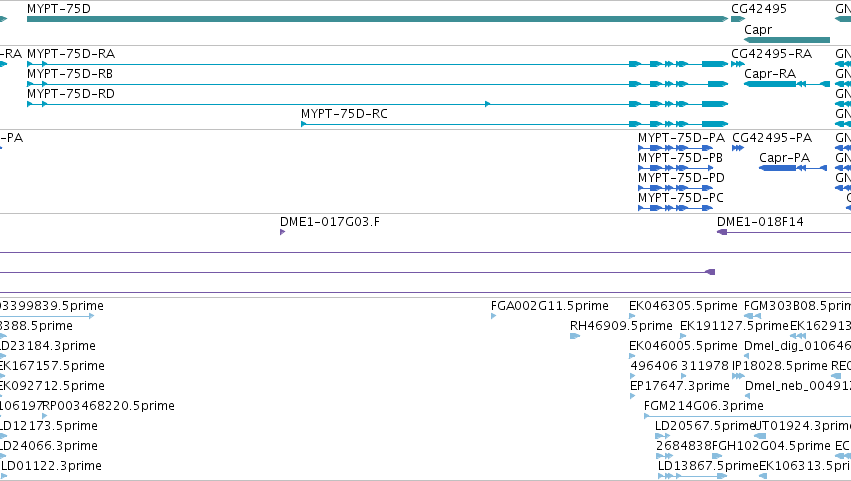The width and height of the screenshot is (851, 481).
Task: Open the Capr-RA transcript label
Action: click(770, 74)
